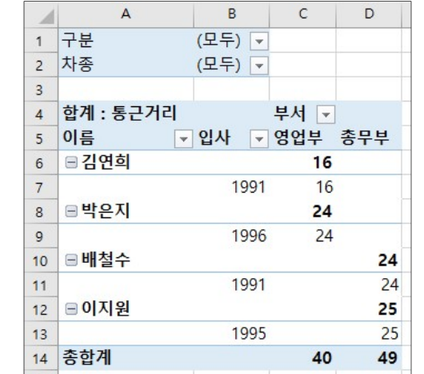Open the 구분 filter dropdown
This screenshot has width=424, height=374.
(259, 42)
